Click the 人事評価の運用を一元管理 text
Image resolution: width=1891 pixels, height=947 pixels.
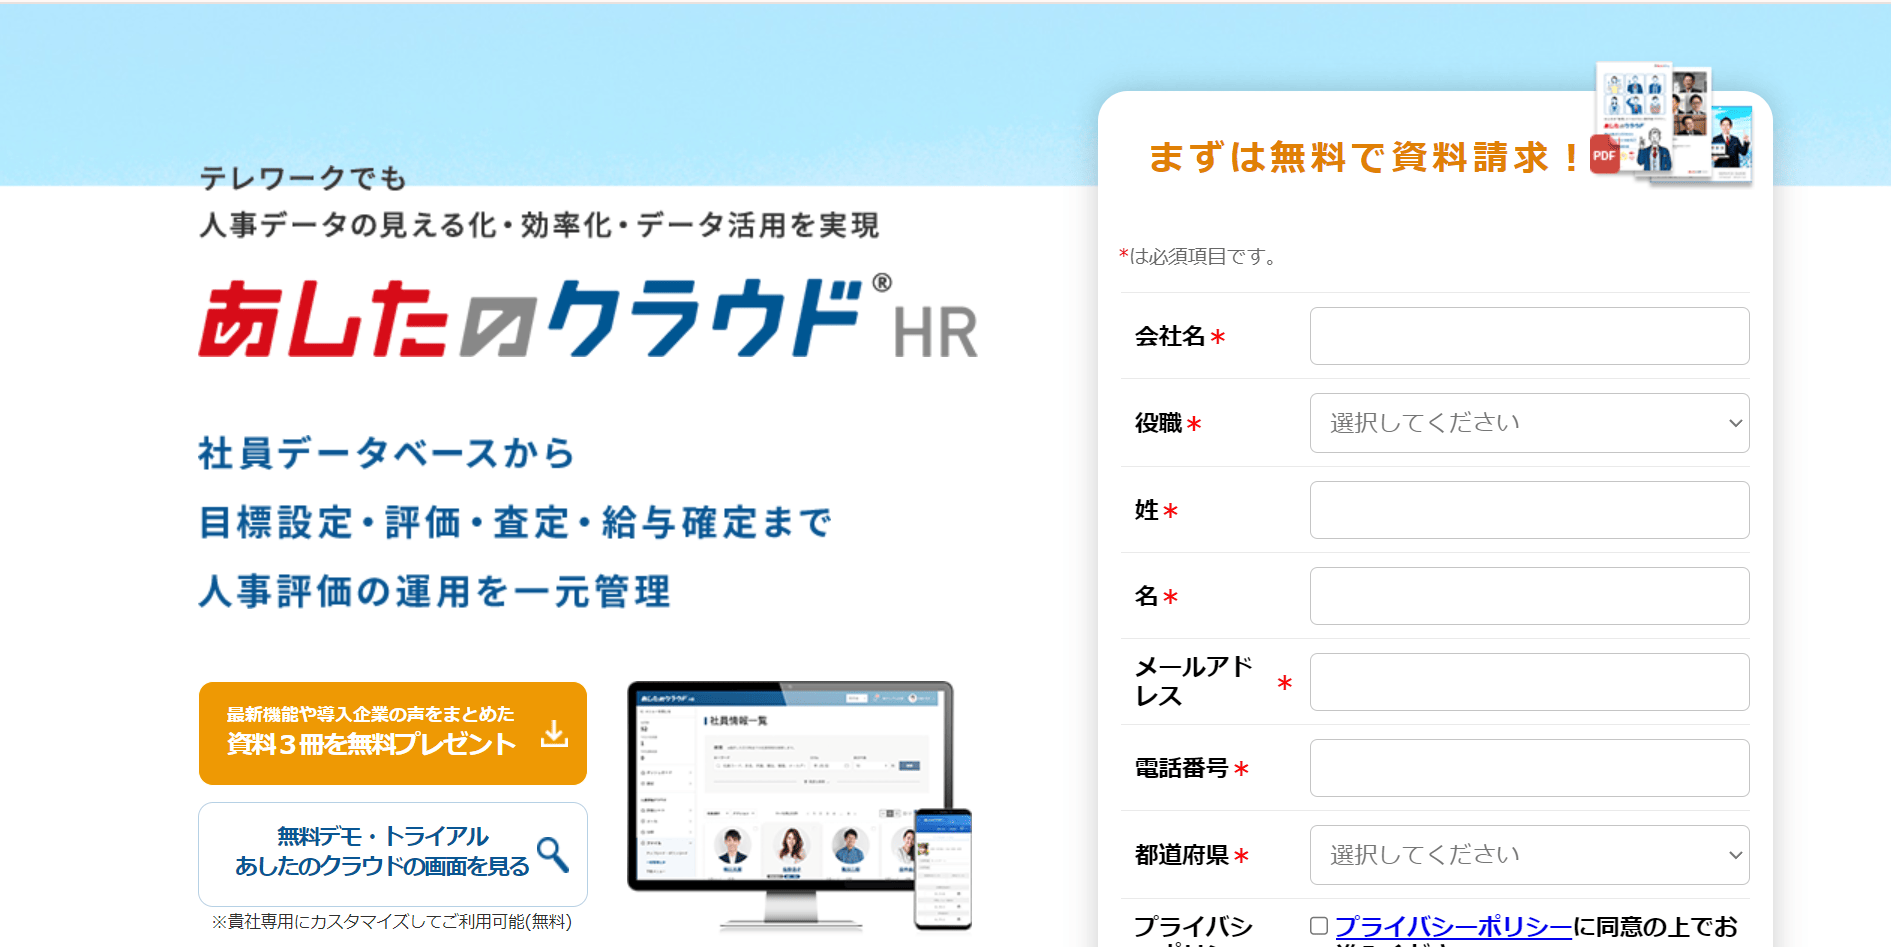pyautogui.click(x=434, y=591)
